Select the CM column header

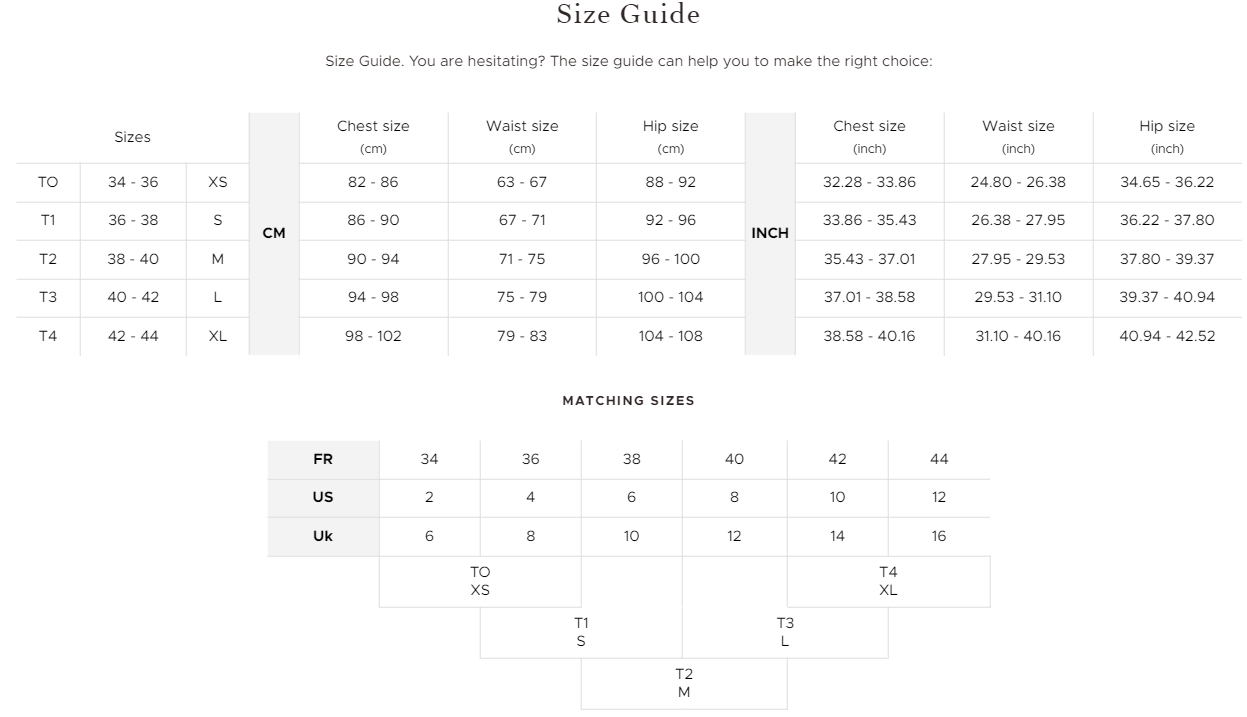[x=274, y=233]
